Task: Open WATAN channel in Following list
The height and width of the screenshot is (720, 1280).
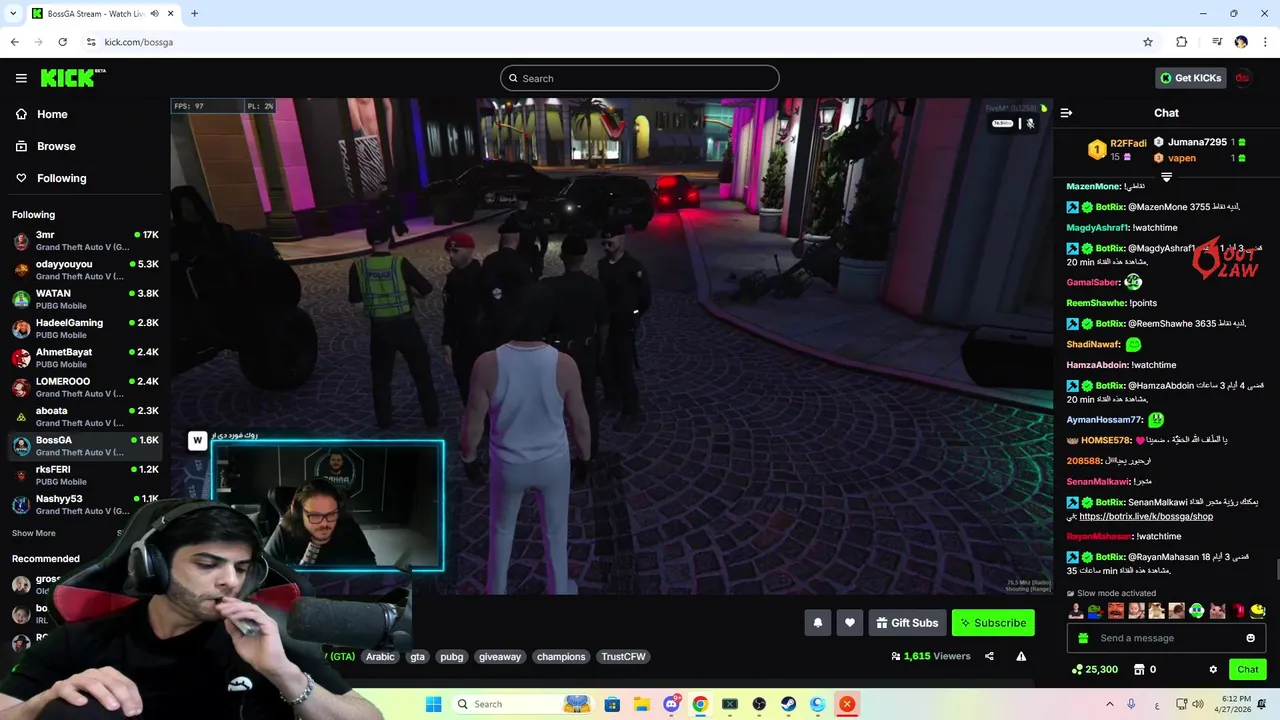Action: tap(85, 299)
